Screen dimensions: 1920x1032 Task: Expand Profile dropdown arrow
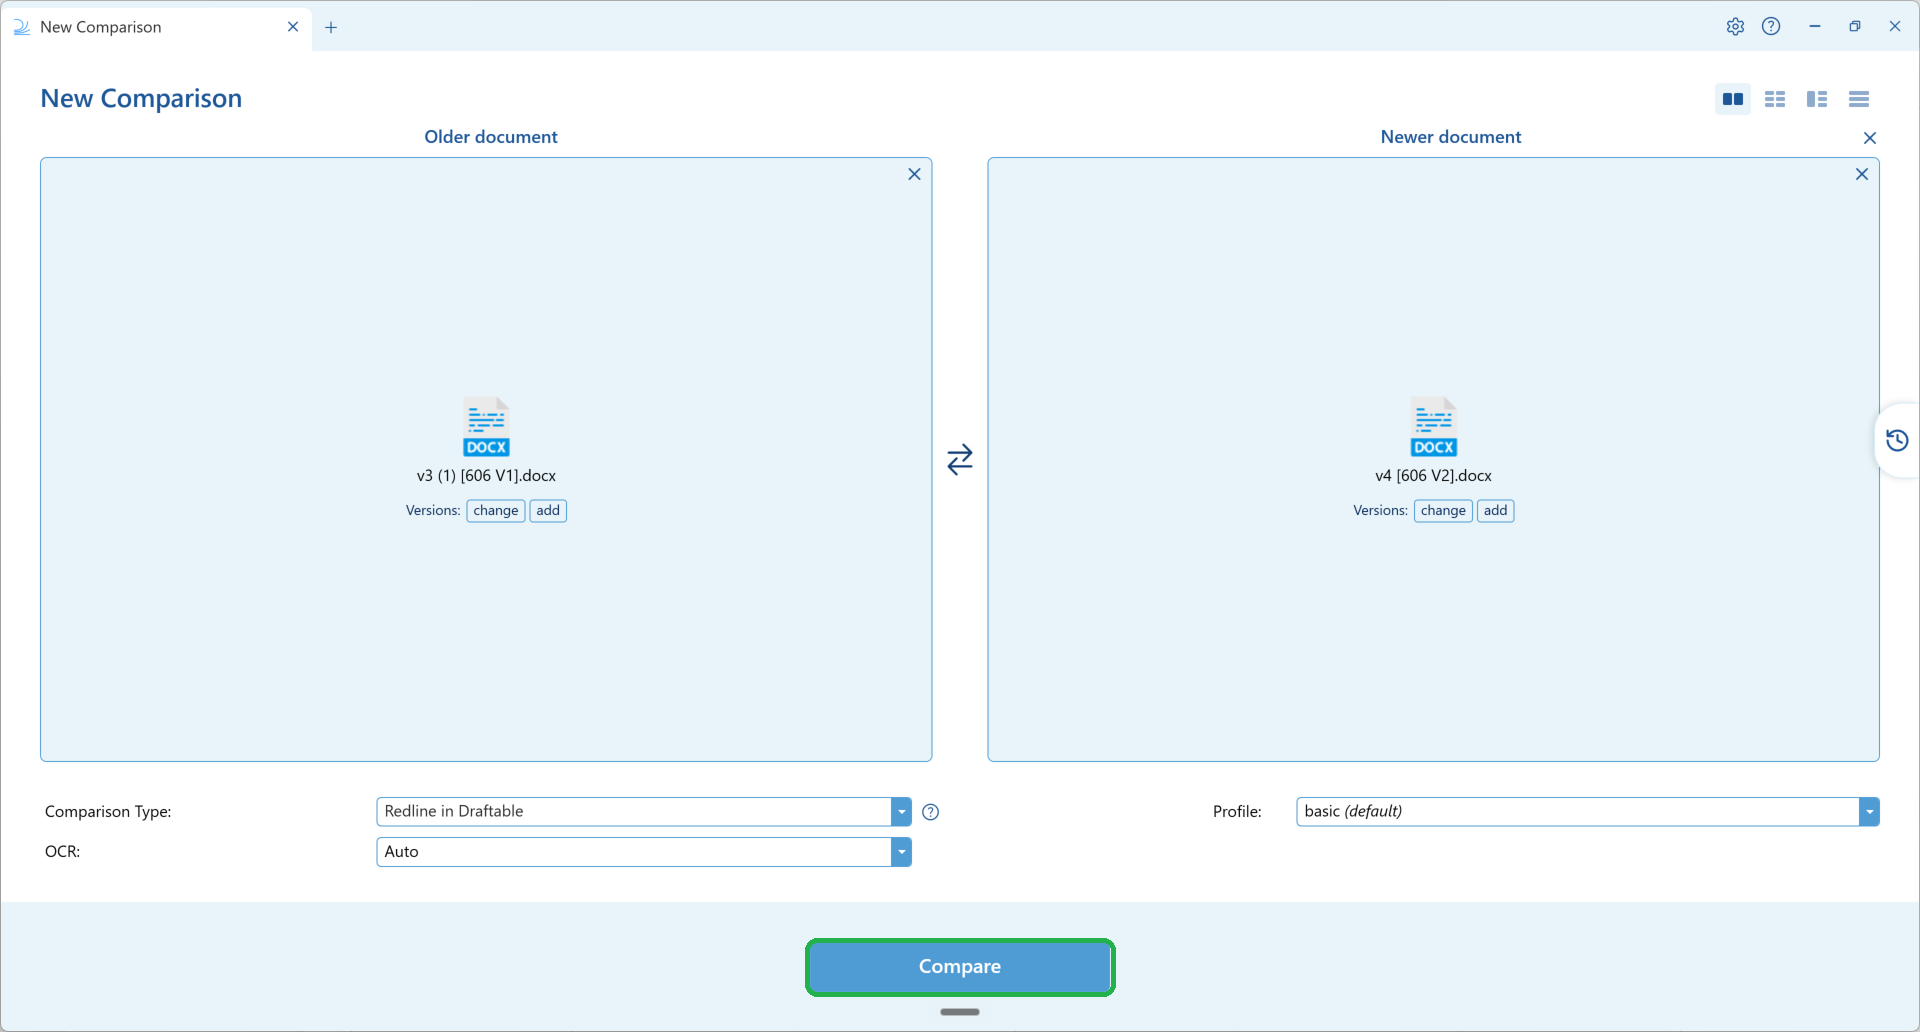pos(1869,812)
